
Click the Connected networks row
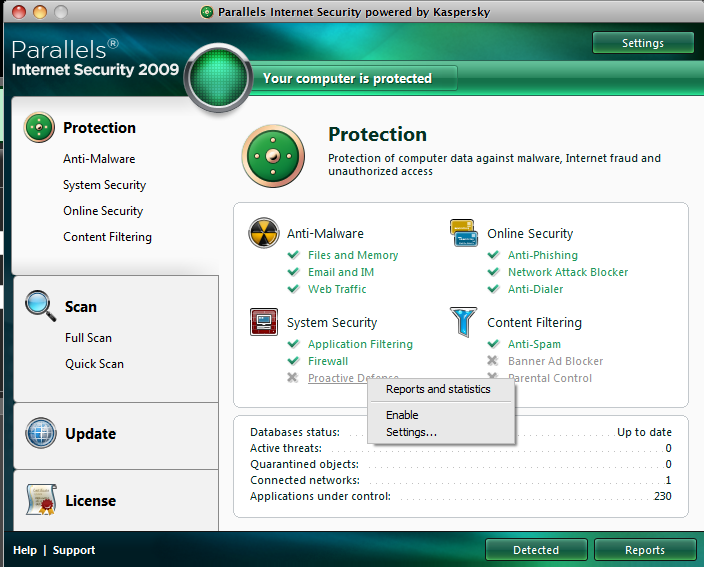coord(461,480)
